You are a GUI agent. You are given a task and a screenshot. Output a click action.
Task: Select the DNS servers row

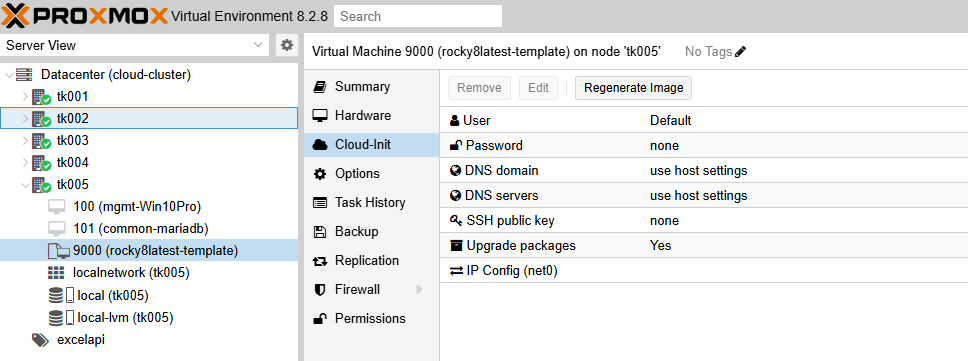click(x=704, y=196)
